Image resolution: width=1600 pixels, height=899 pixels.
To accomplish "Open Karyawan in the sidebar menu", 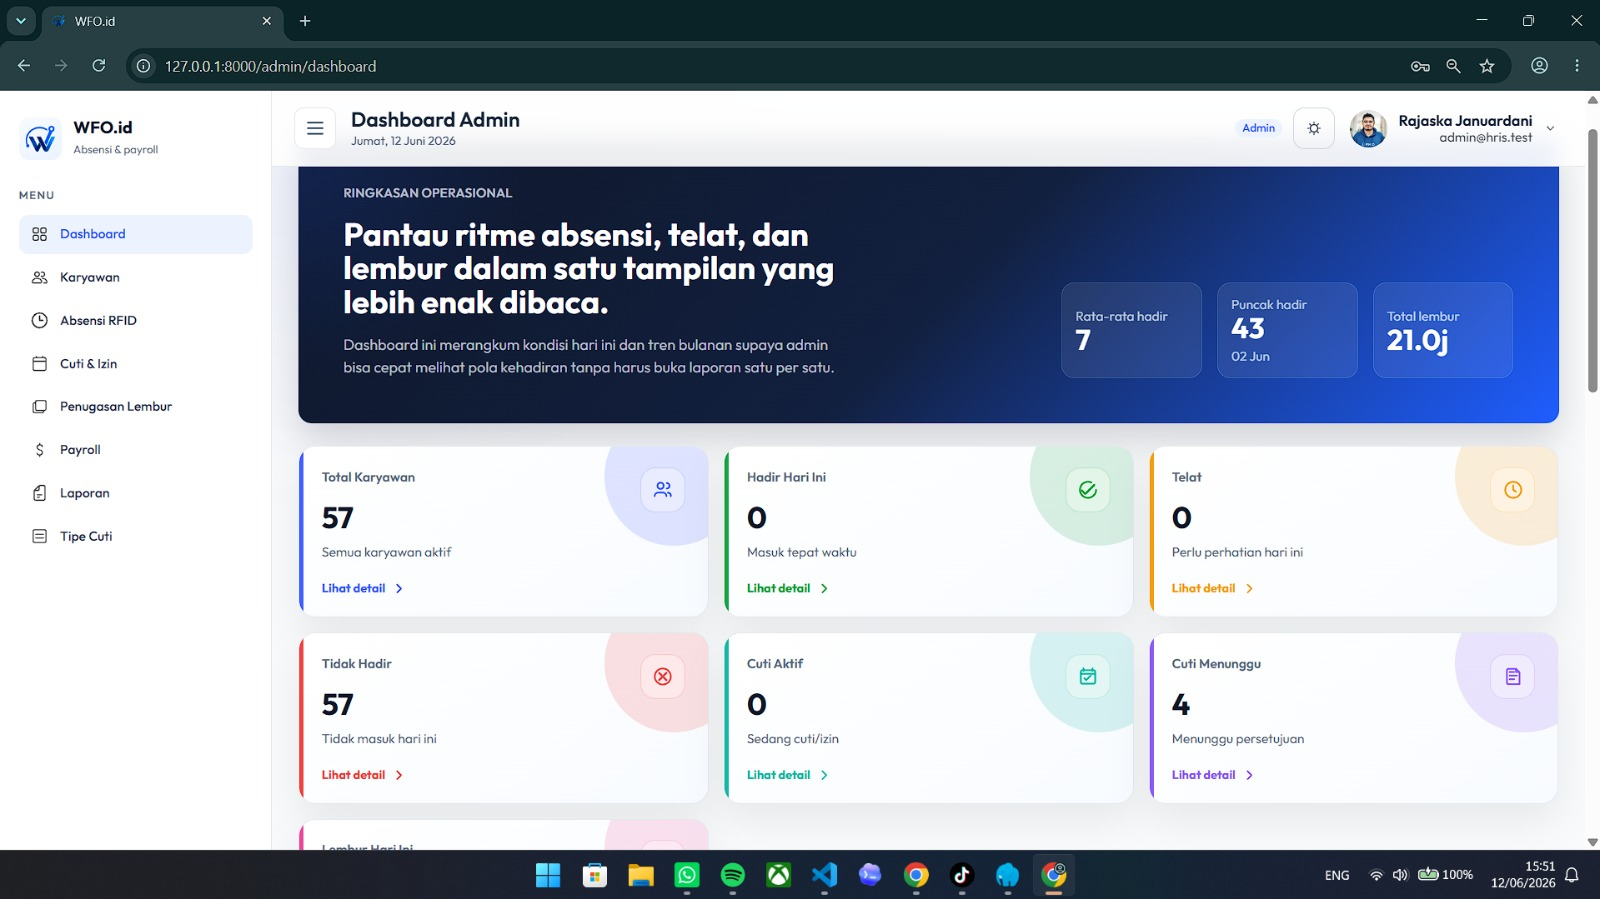I will click(x=136, y=277).
